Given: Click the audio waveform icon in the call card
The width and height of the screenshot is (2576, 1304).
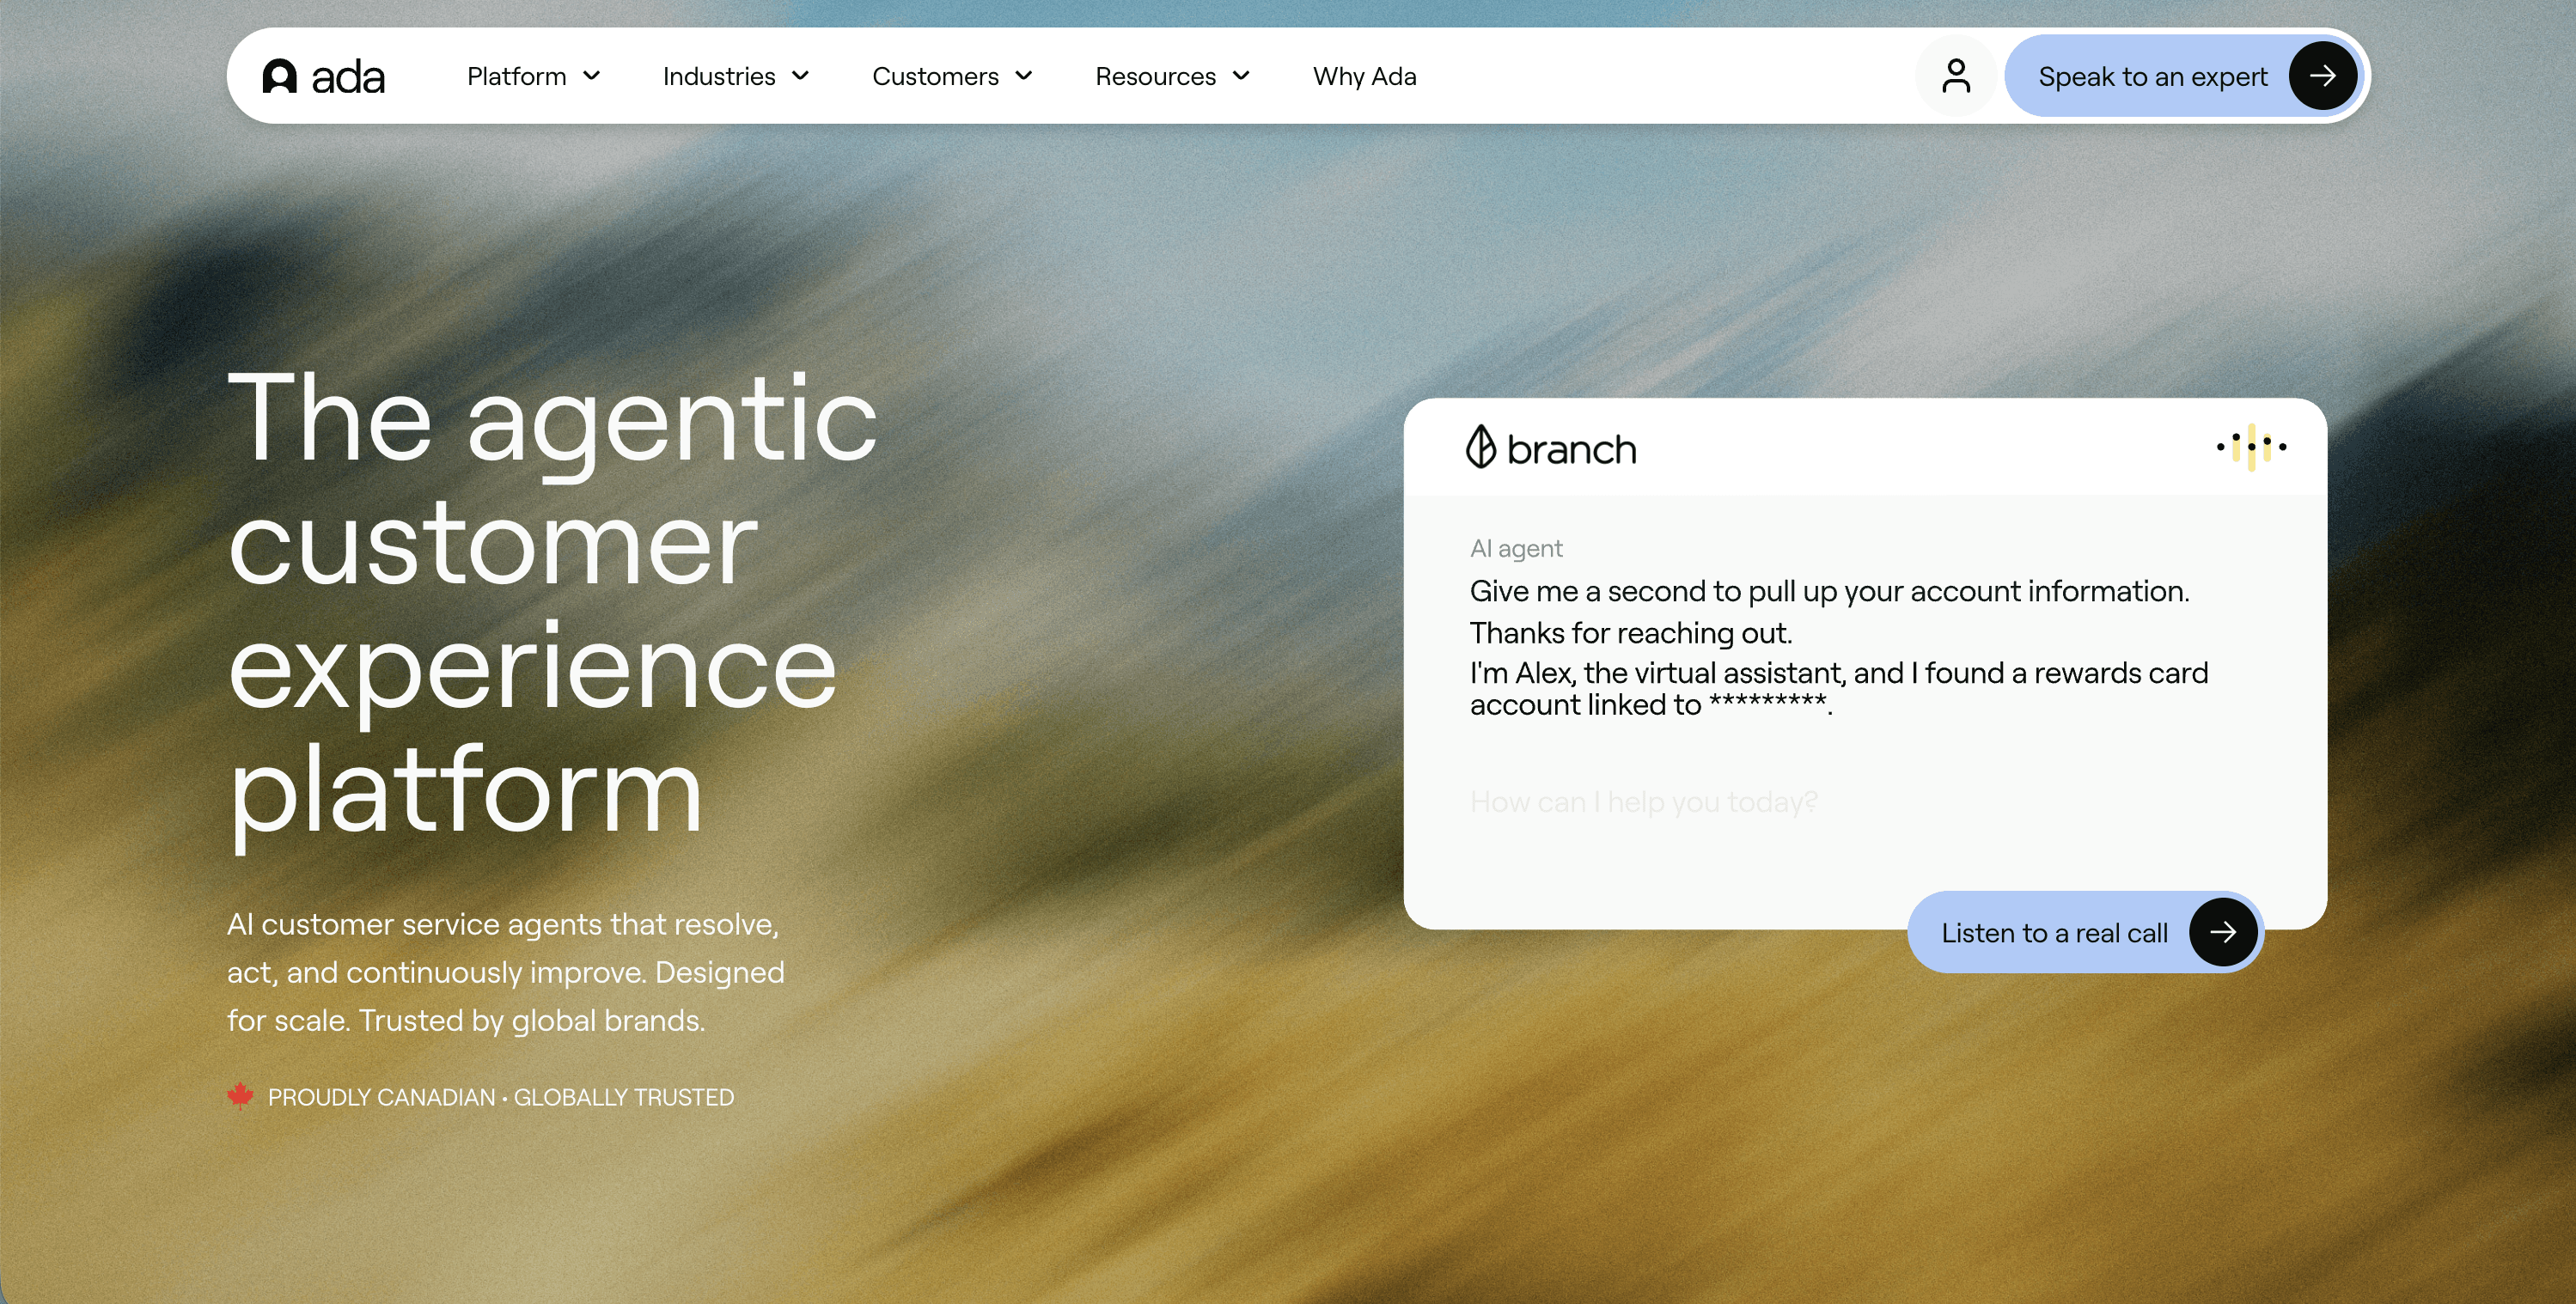Looking at the screenshot, I should 2251,447.
